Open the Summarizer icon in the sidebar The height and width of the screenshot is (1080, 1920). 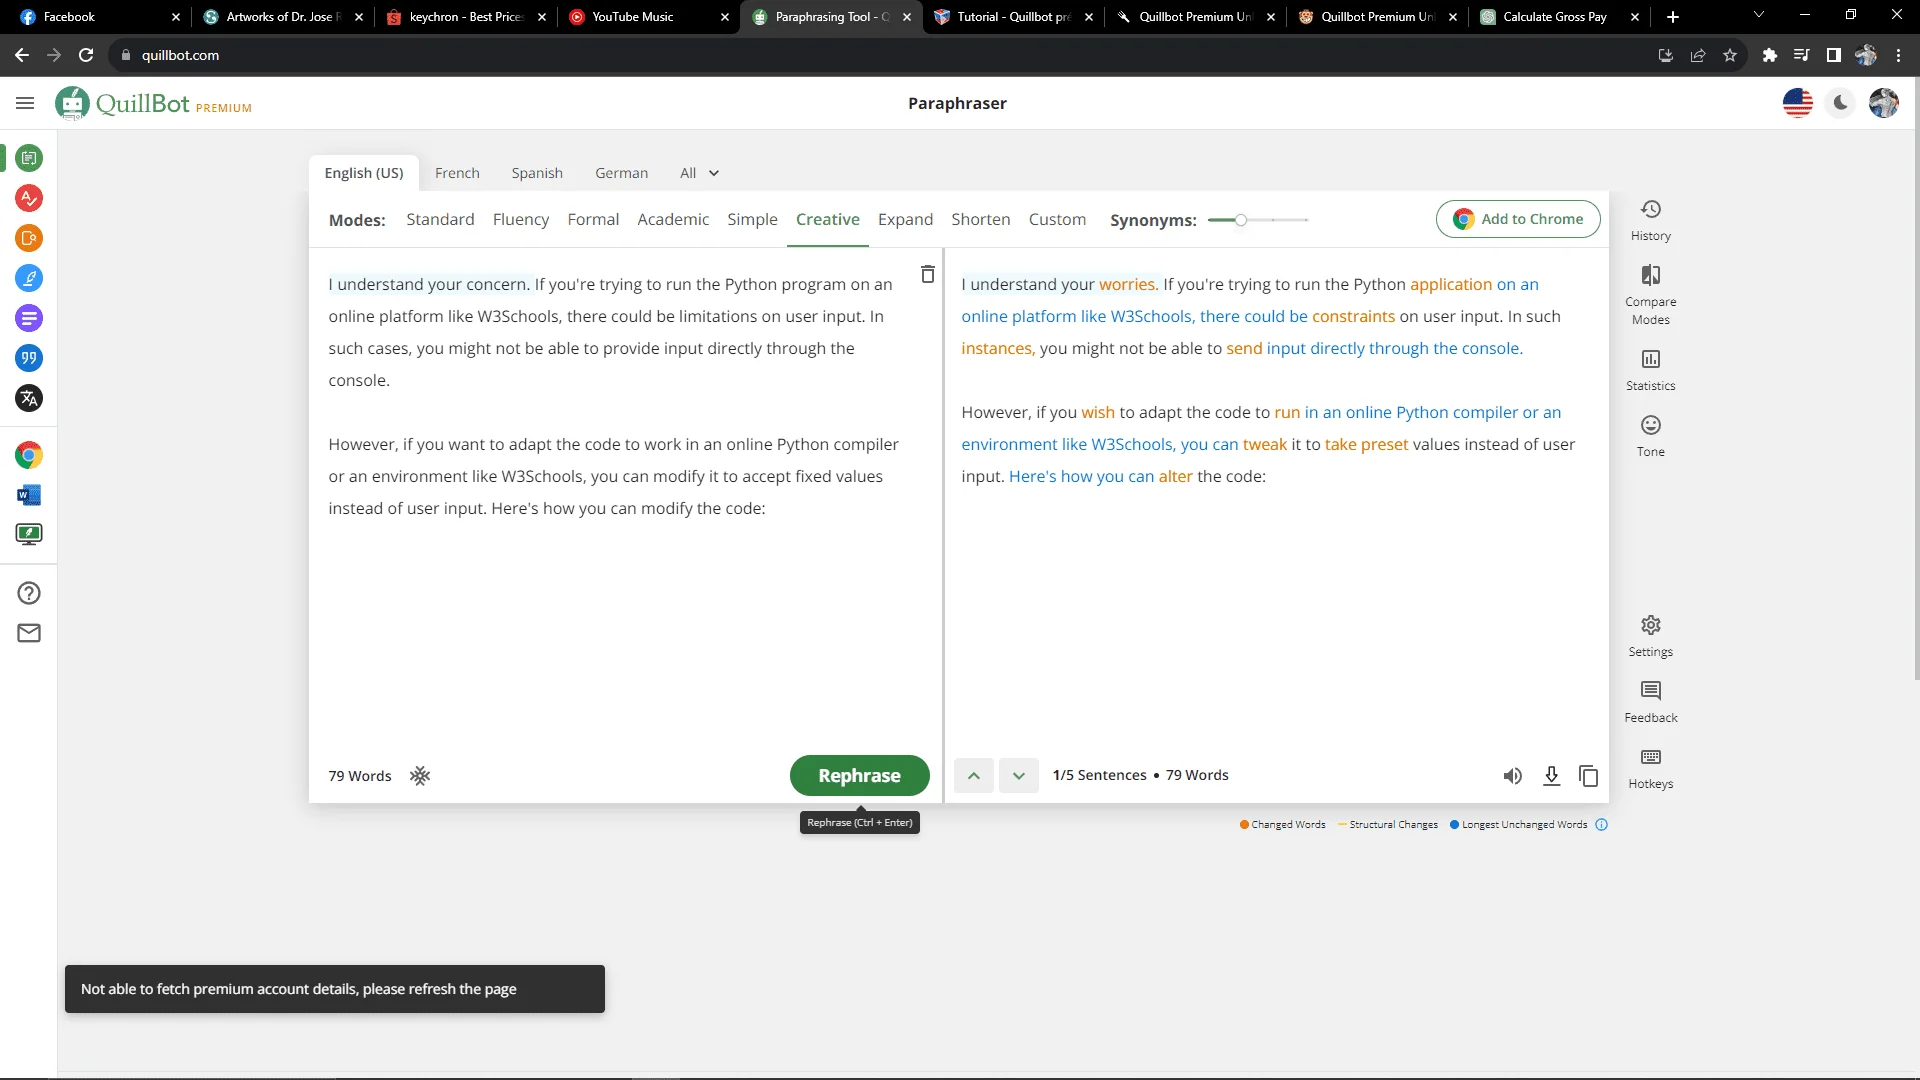click(29, 318)
